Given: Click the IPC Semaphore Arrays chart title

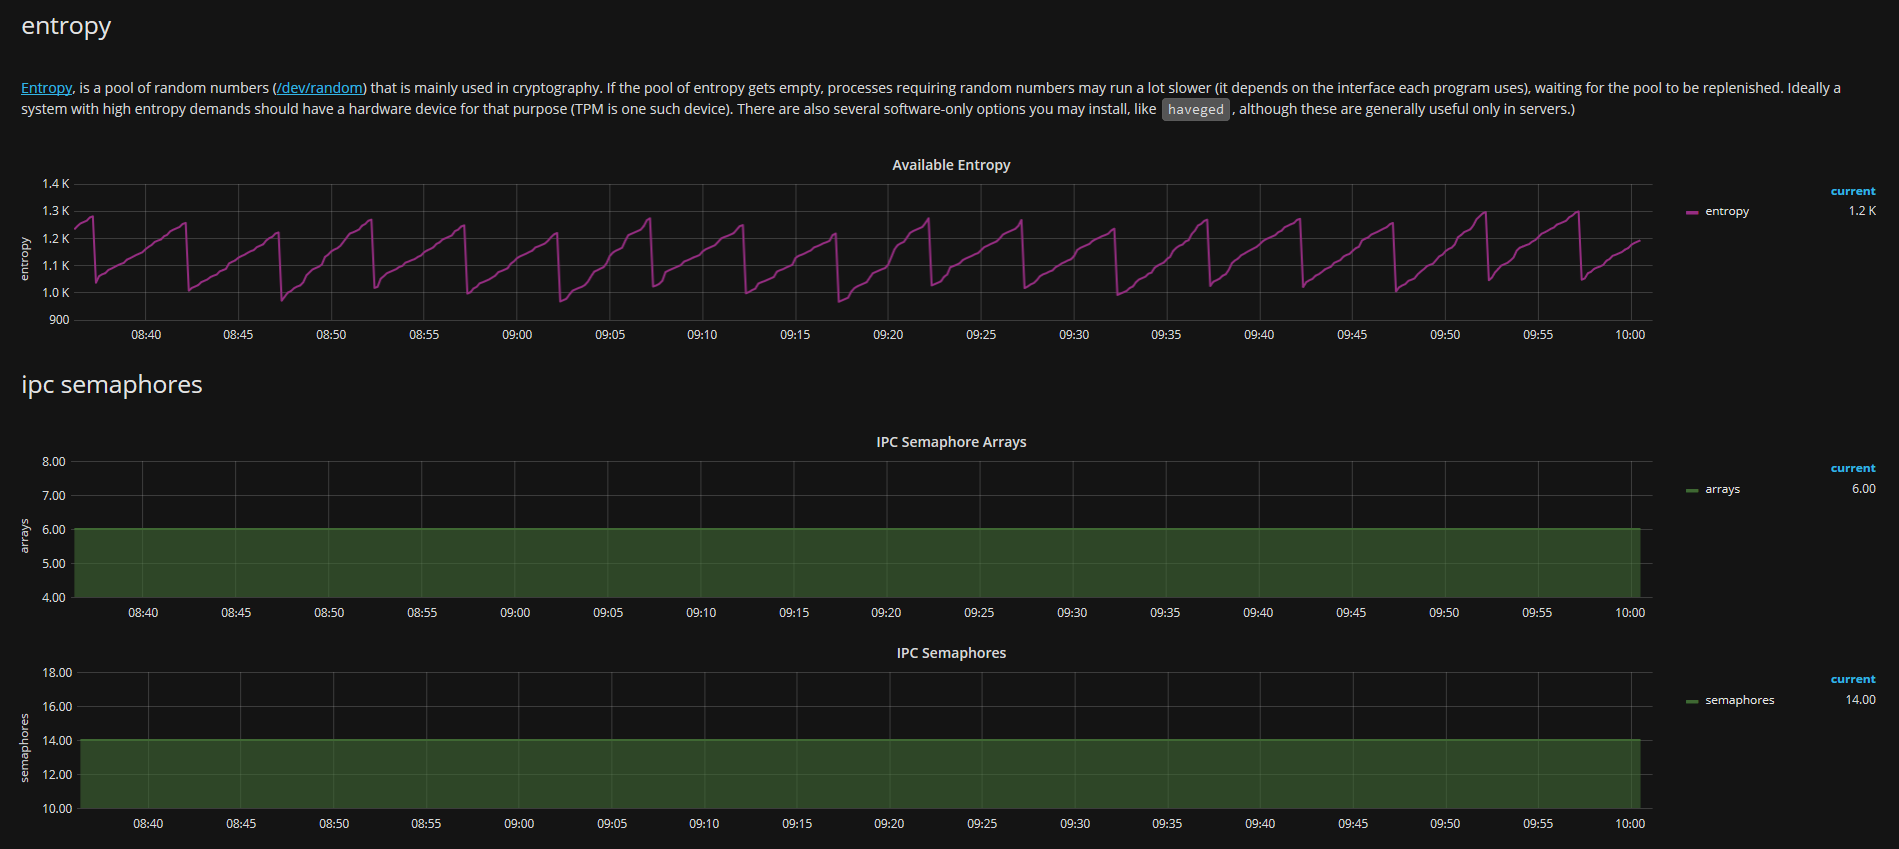Looking at the screenshot, I should pos(951,442).
